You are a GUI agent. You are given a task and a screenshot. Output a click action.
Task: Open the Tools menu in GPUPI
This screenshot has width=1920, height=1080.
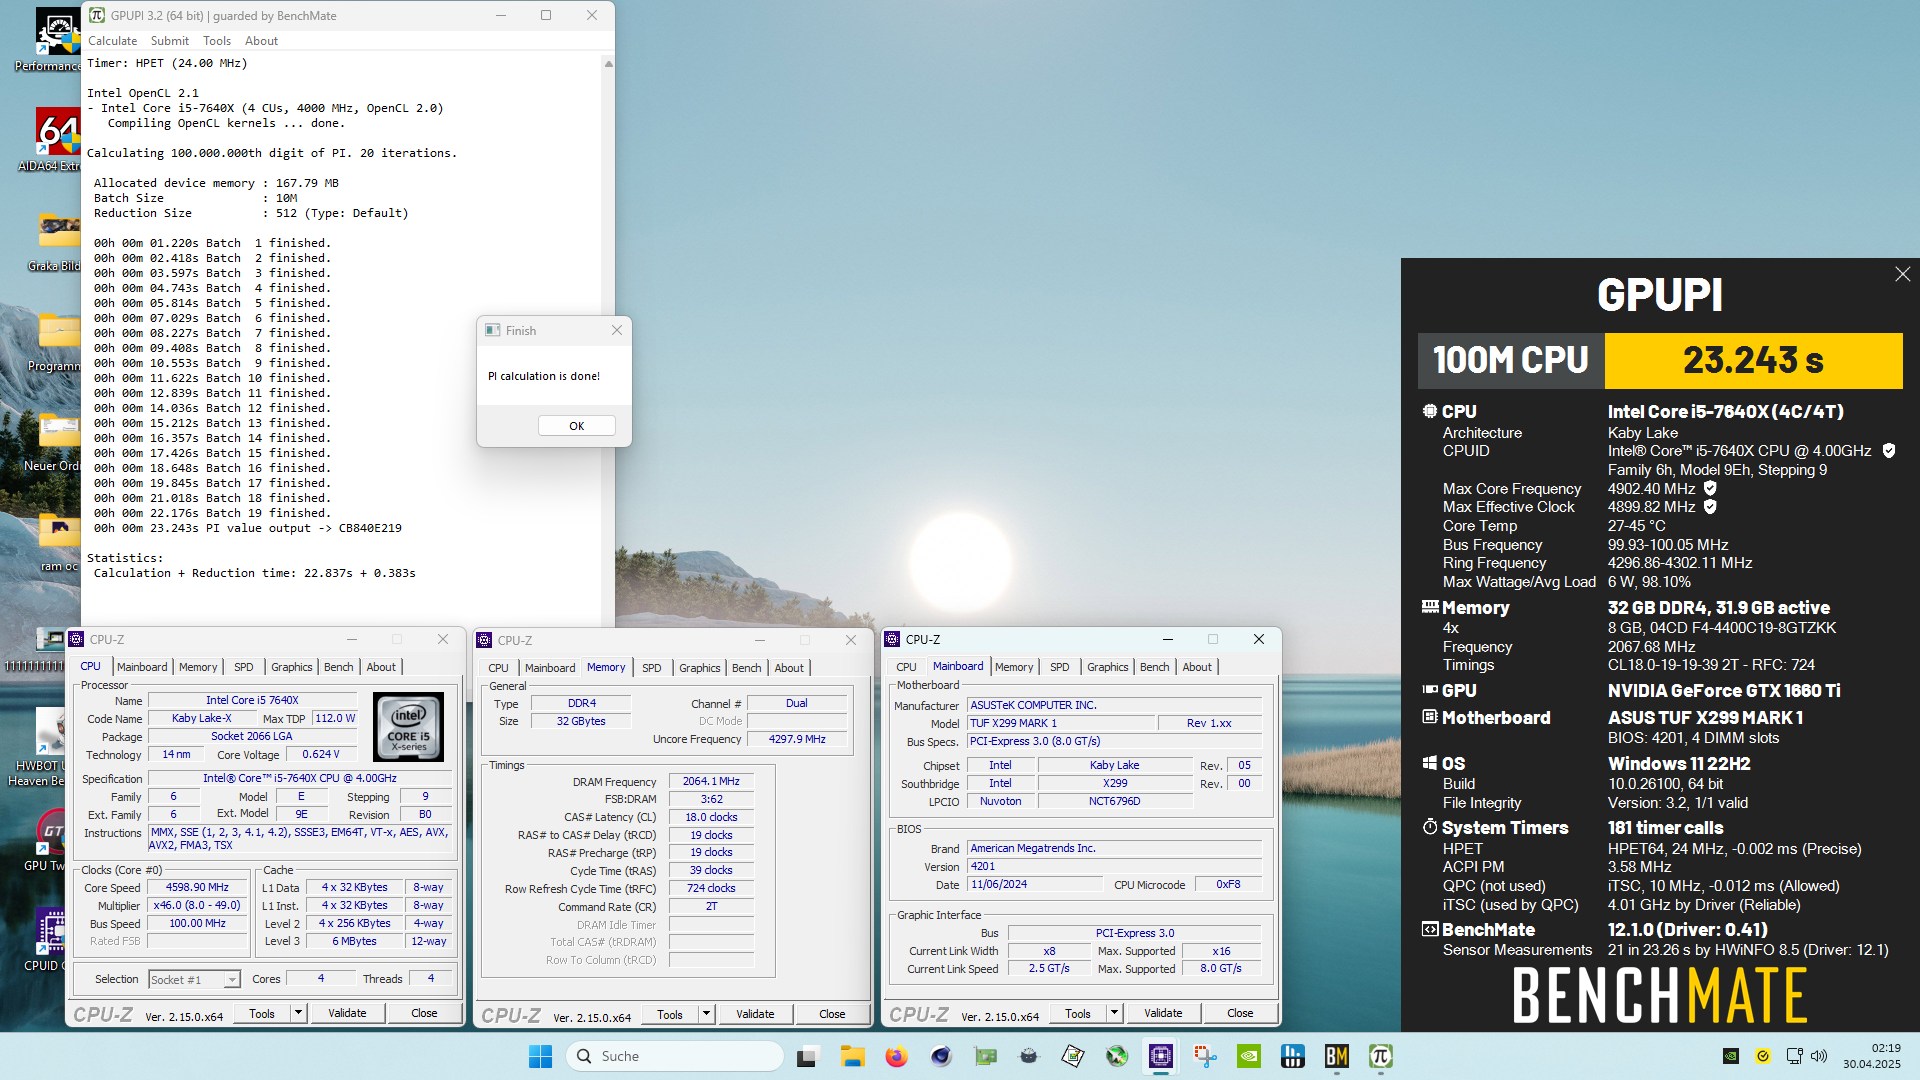tap(217, 41)
